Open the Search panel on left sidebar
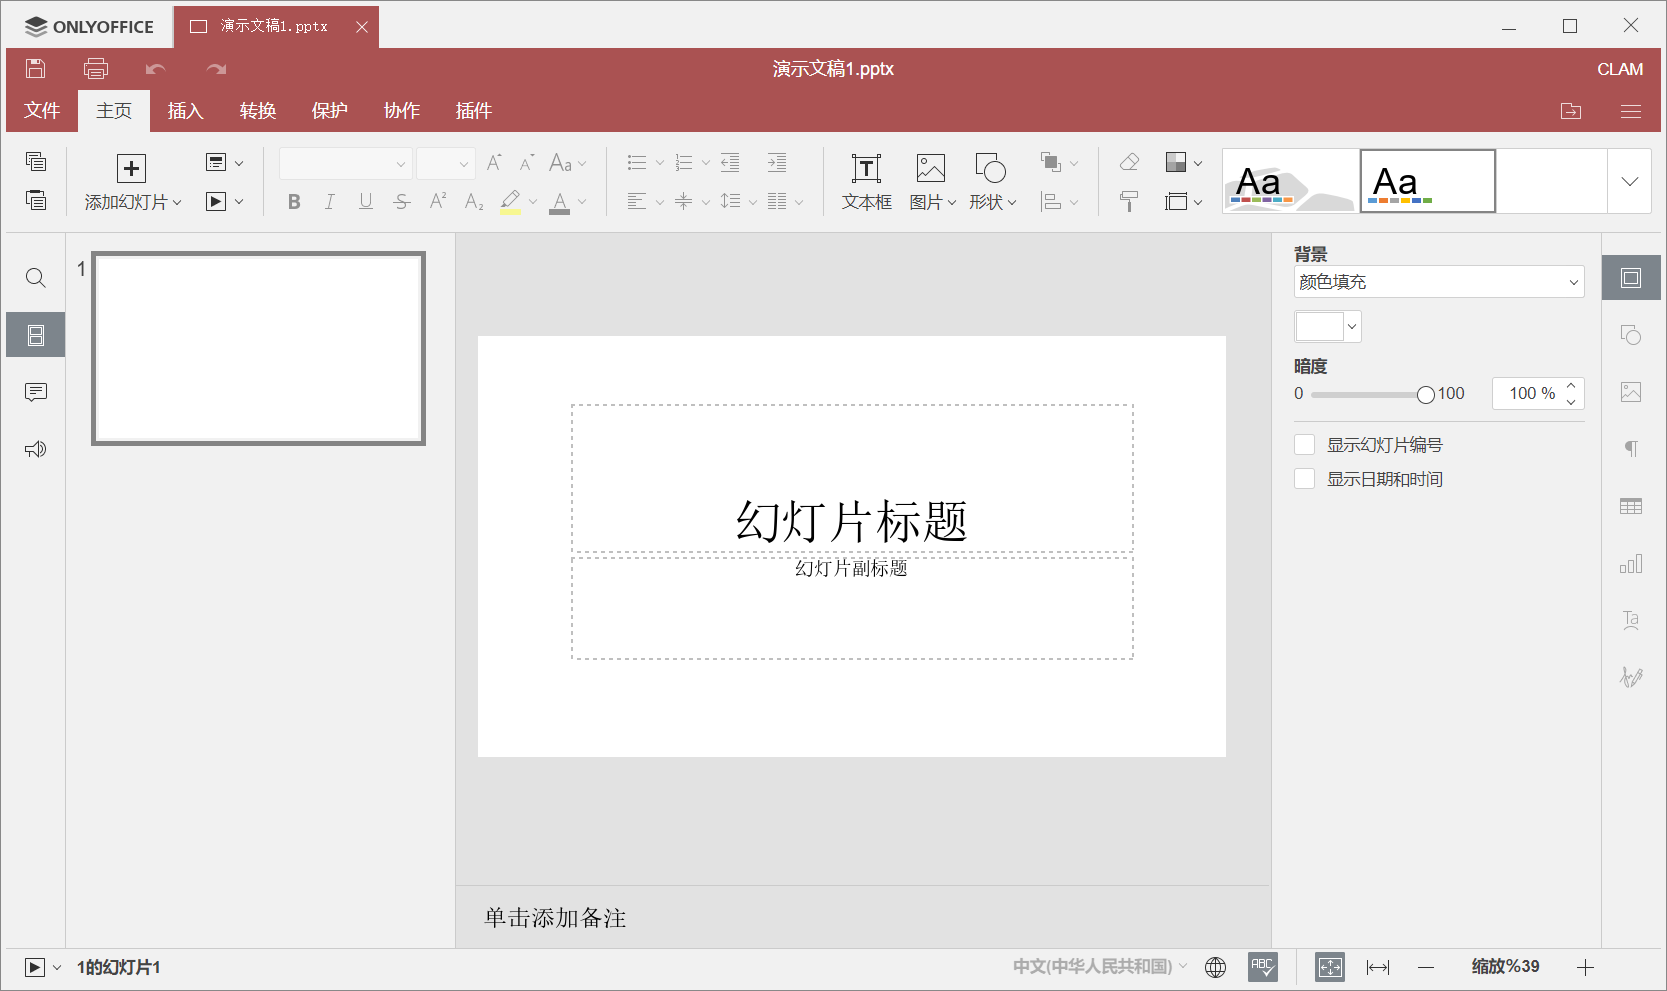This screenshot has height=991, width=1667. pos(35,277)
